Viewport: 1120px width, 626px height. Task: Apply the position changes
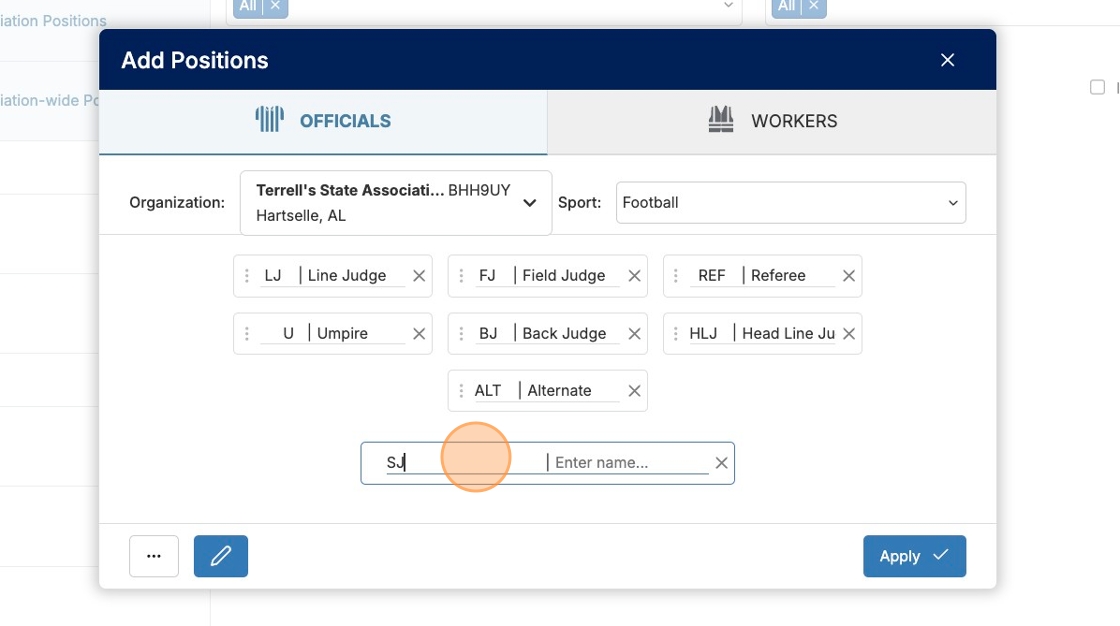click(914, 556)
